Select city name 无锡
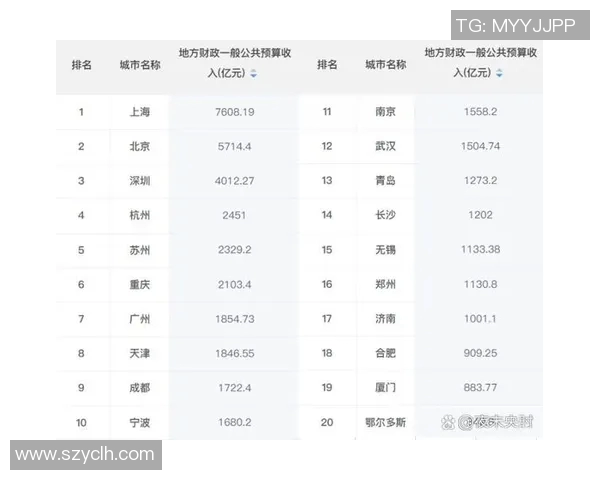600x480 pixels. pos(385,250)
